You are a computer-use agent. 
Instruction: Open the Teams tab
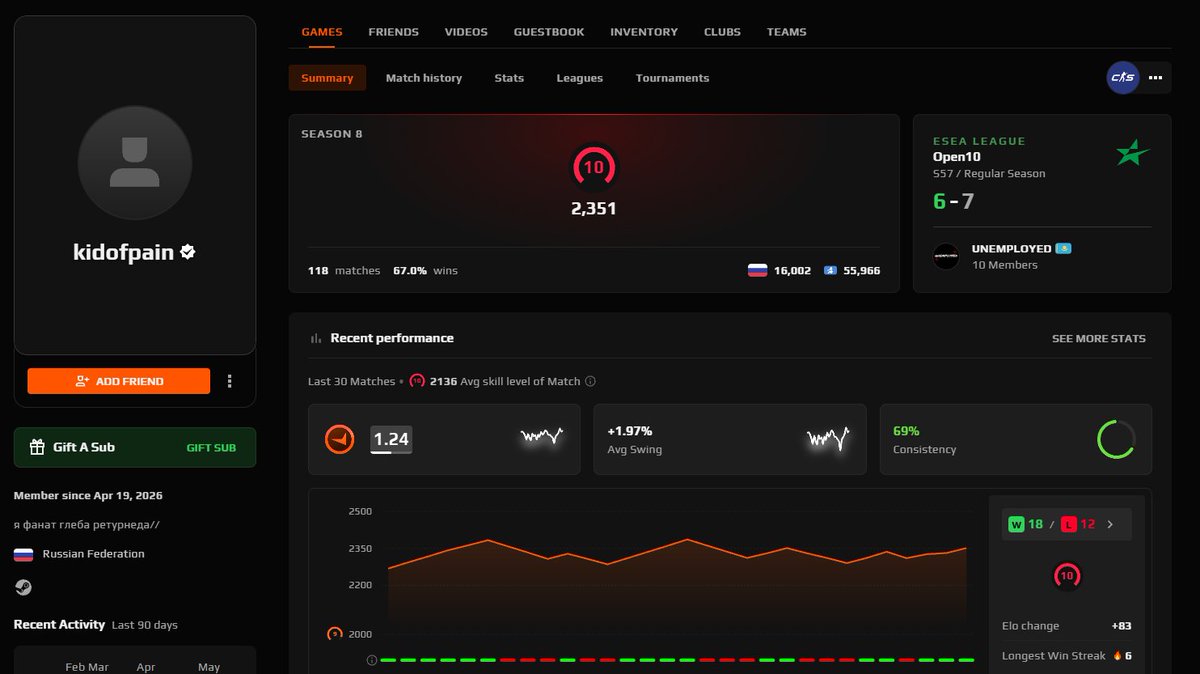pyautogui.click(x=786, y=32)
